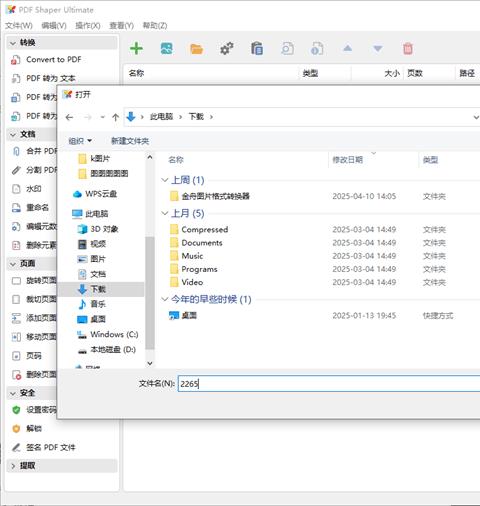Viewport: 480px width, 506px height.
Task: Expand the 提取 sidebar section
Action: [13, 466]
